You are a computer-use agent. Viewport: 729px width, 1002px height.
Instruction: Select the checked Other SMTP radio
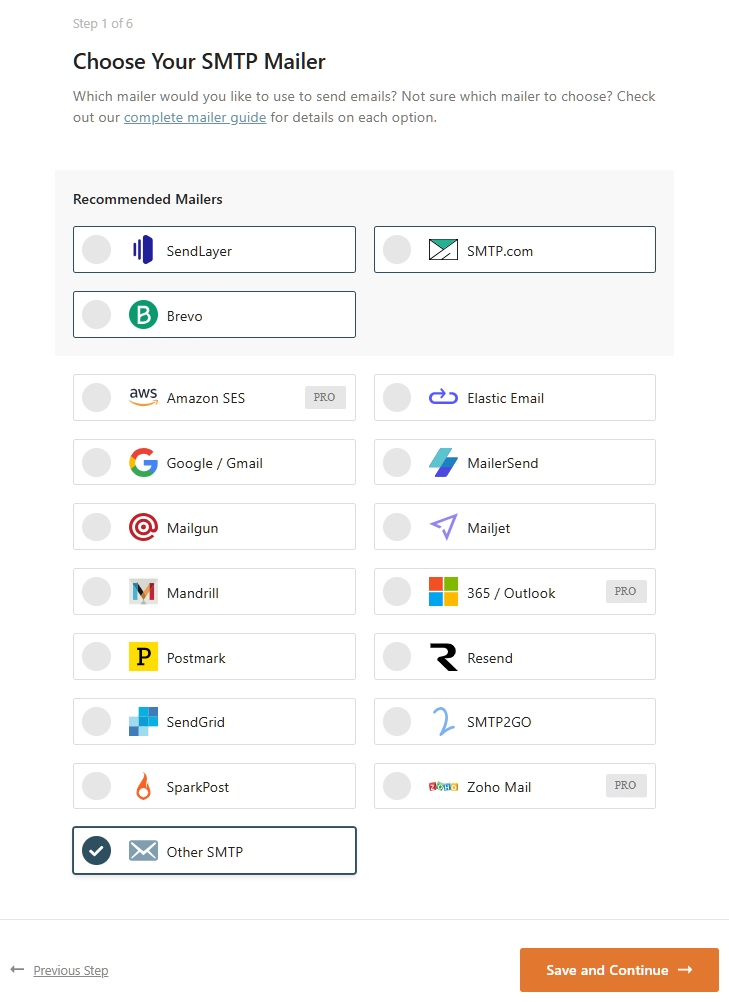click(96, 851)
